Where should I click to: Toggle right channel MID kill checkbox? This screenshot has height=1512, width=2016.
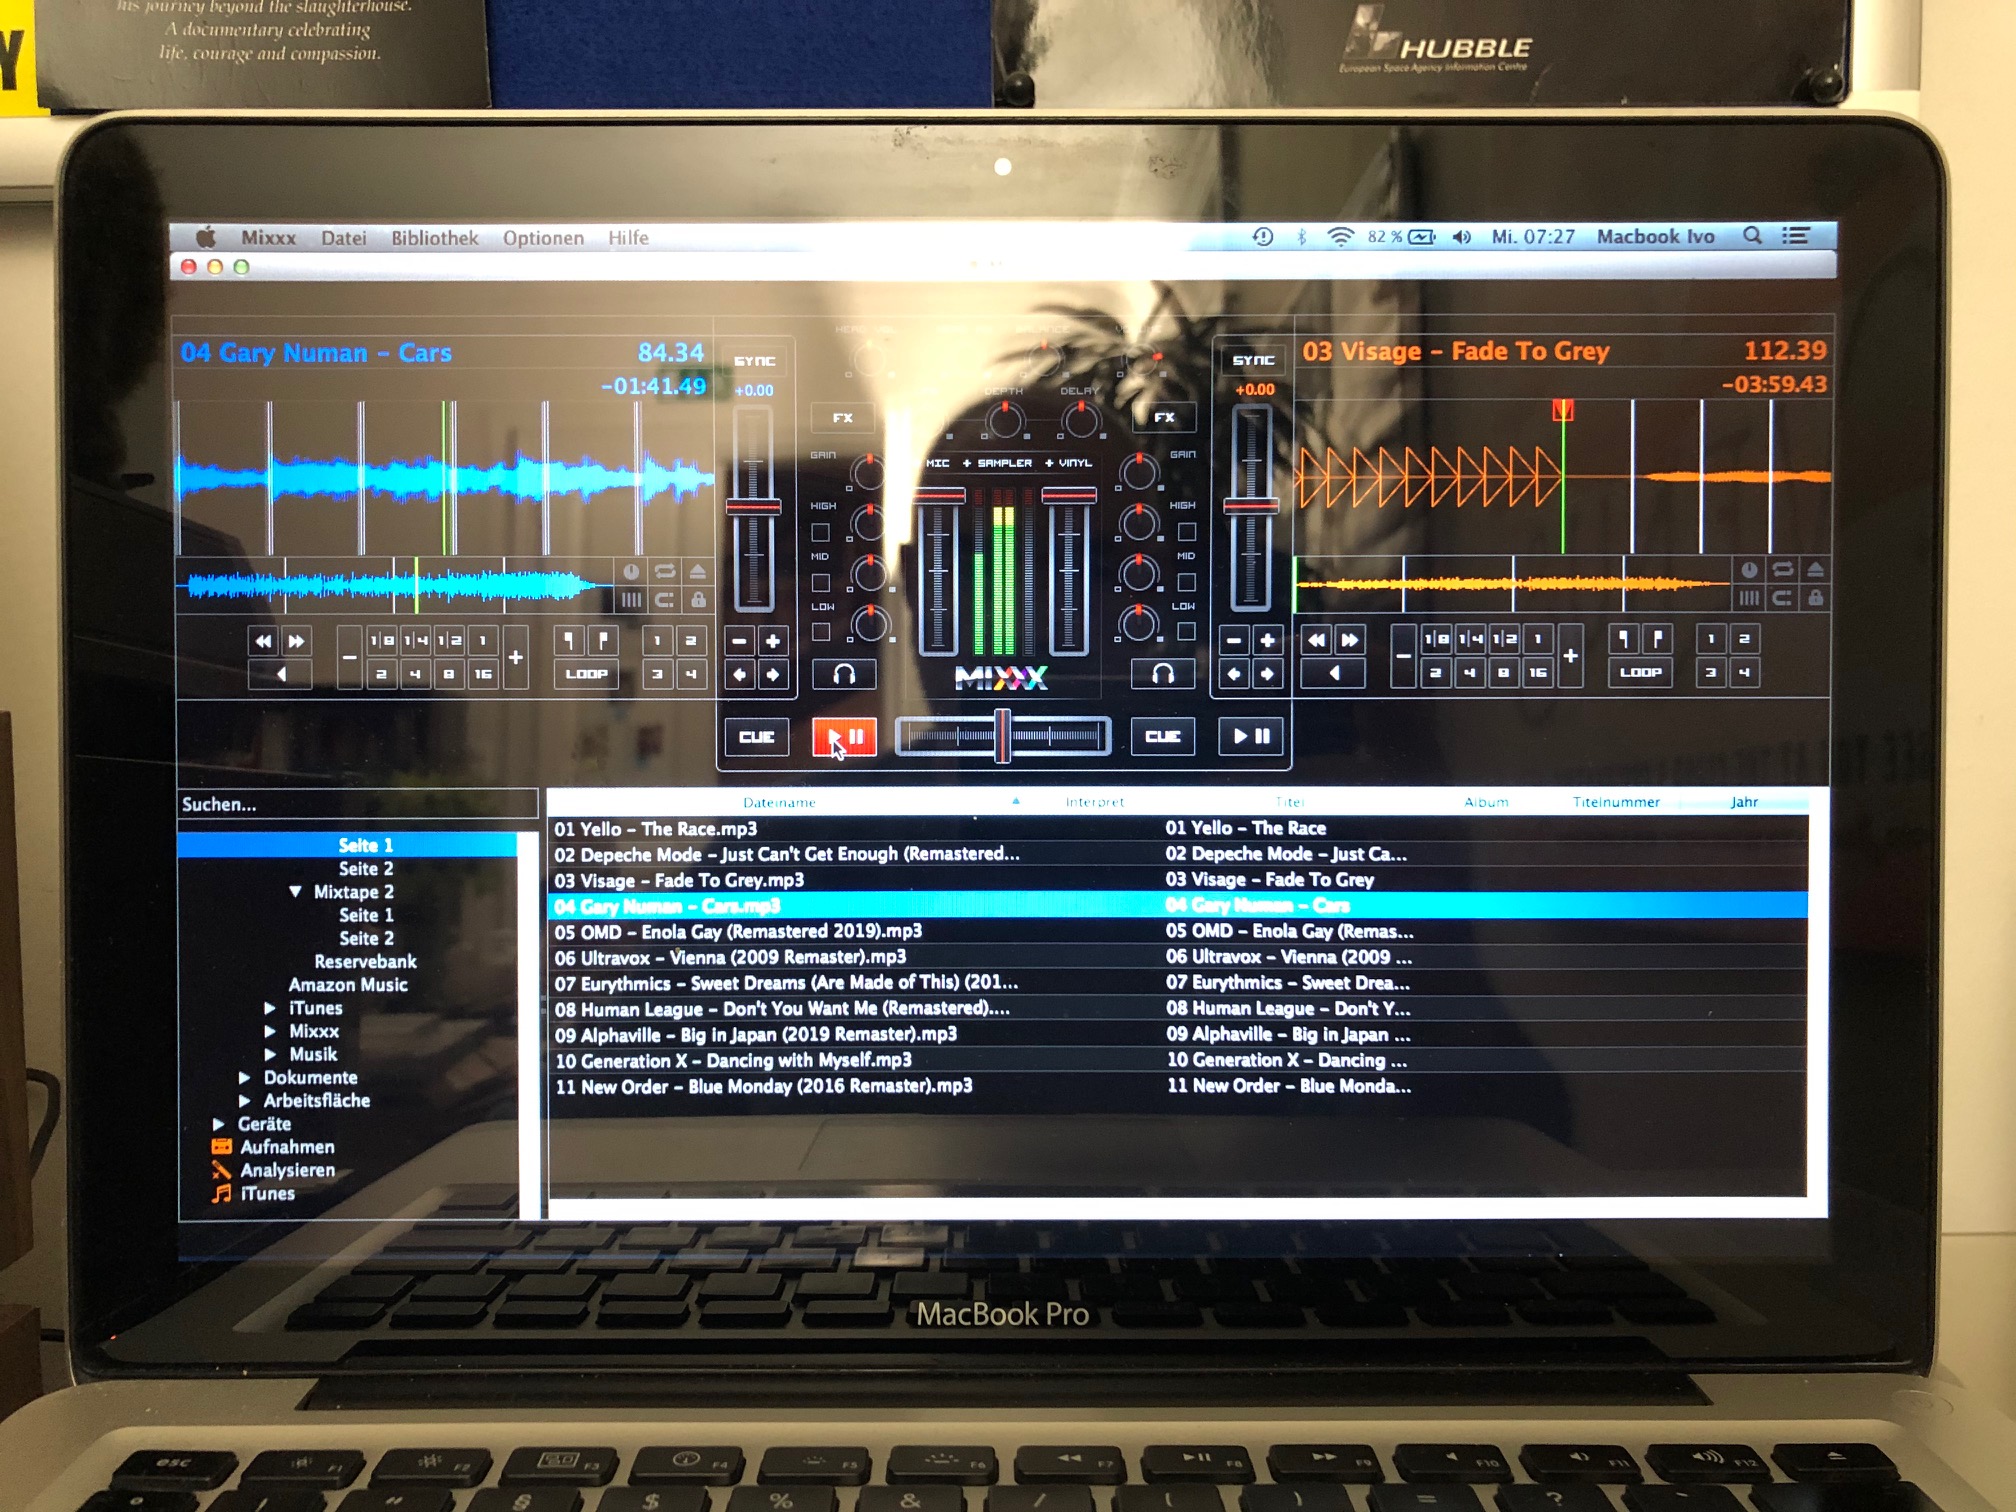click(1187, 581)
